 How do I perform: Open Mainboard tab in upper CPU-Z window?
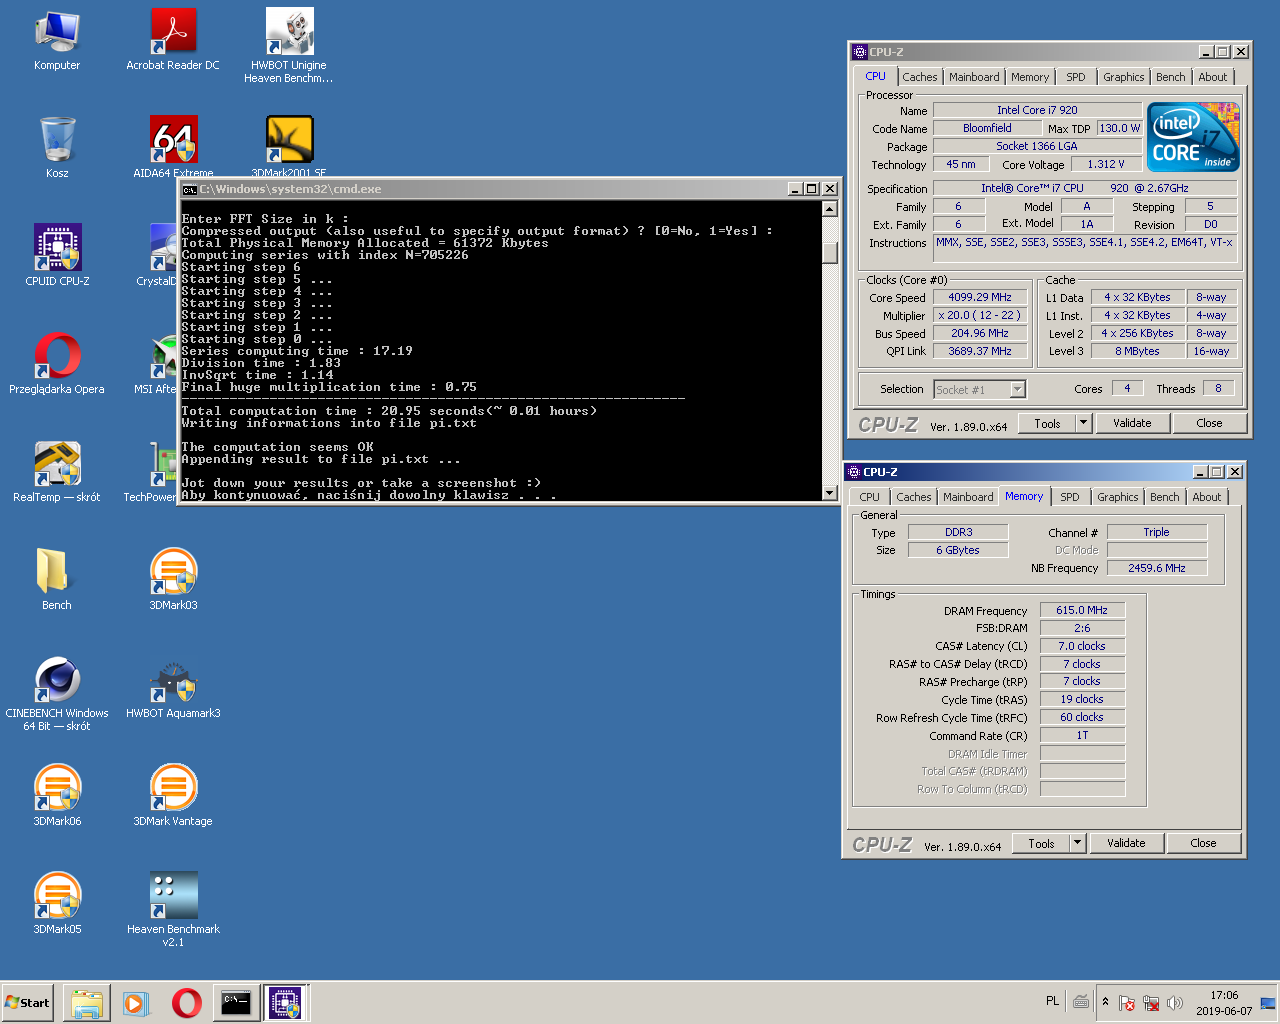[974, 77]
